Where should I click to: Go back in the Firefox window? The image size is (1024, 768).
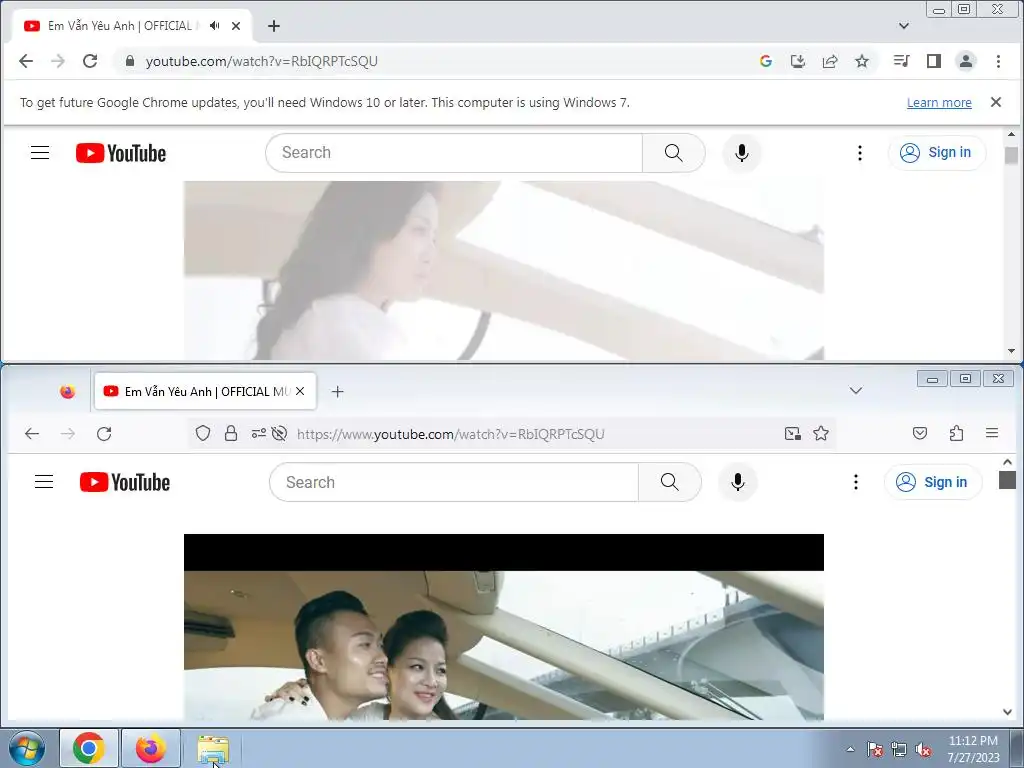click(x=32, y=434)
